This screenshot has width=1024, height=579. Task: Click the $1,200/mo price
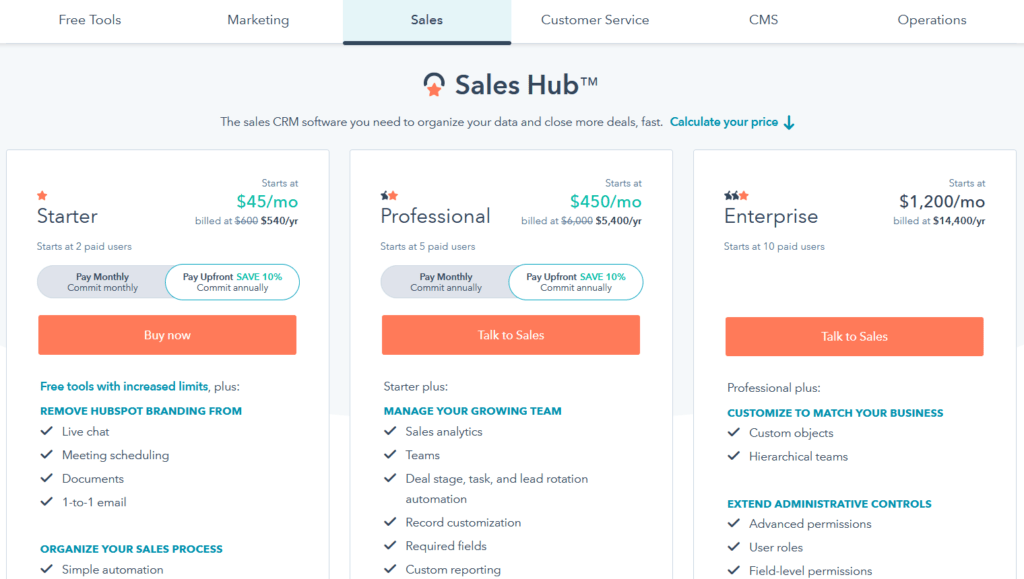[942, 202]
